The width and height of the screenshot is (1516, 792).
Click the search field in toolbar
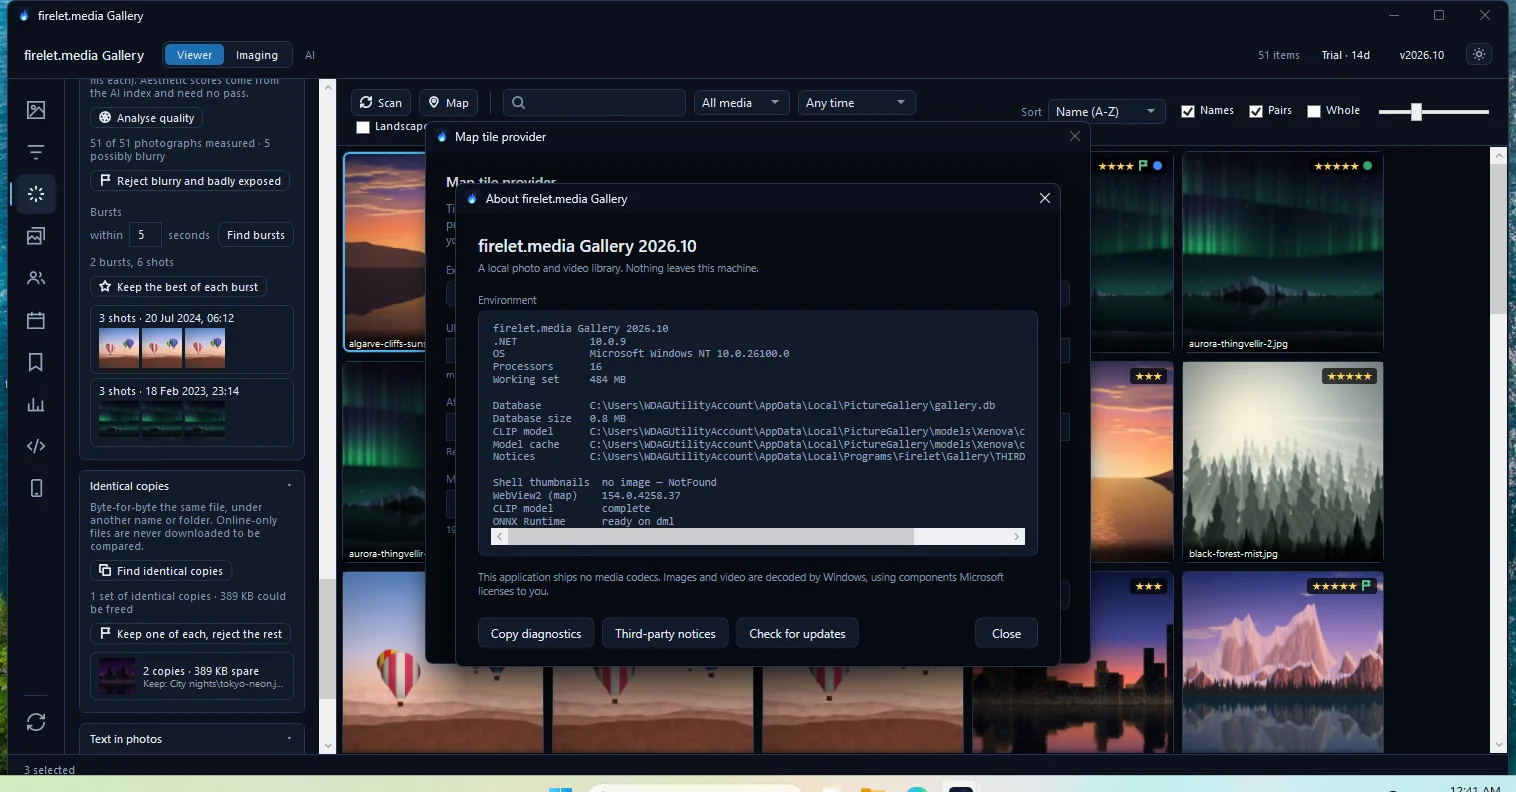(594, 103)
